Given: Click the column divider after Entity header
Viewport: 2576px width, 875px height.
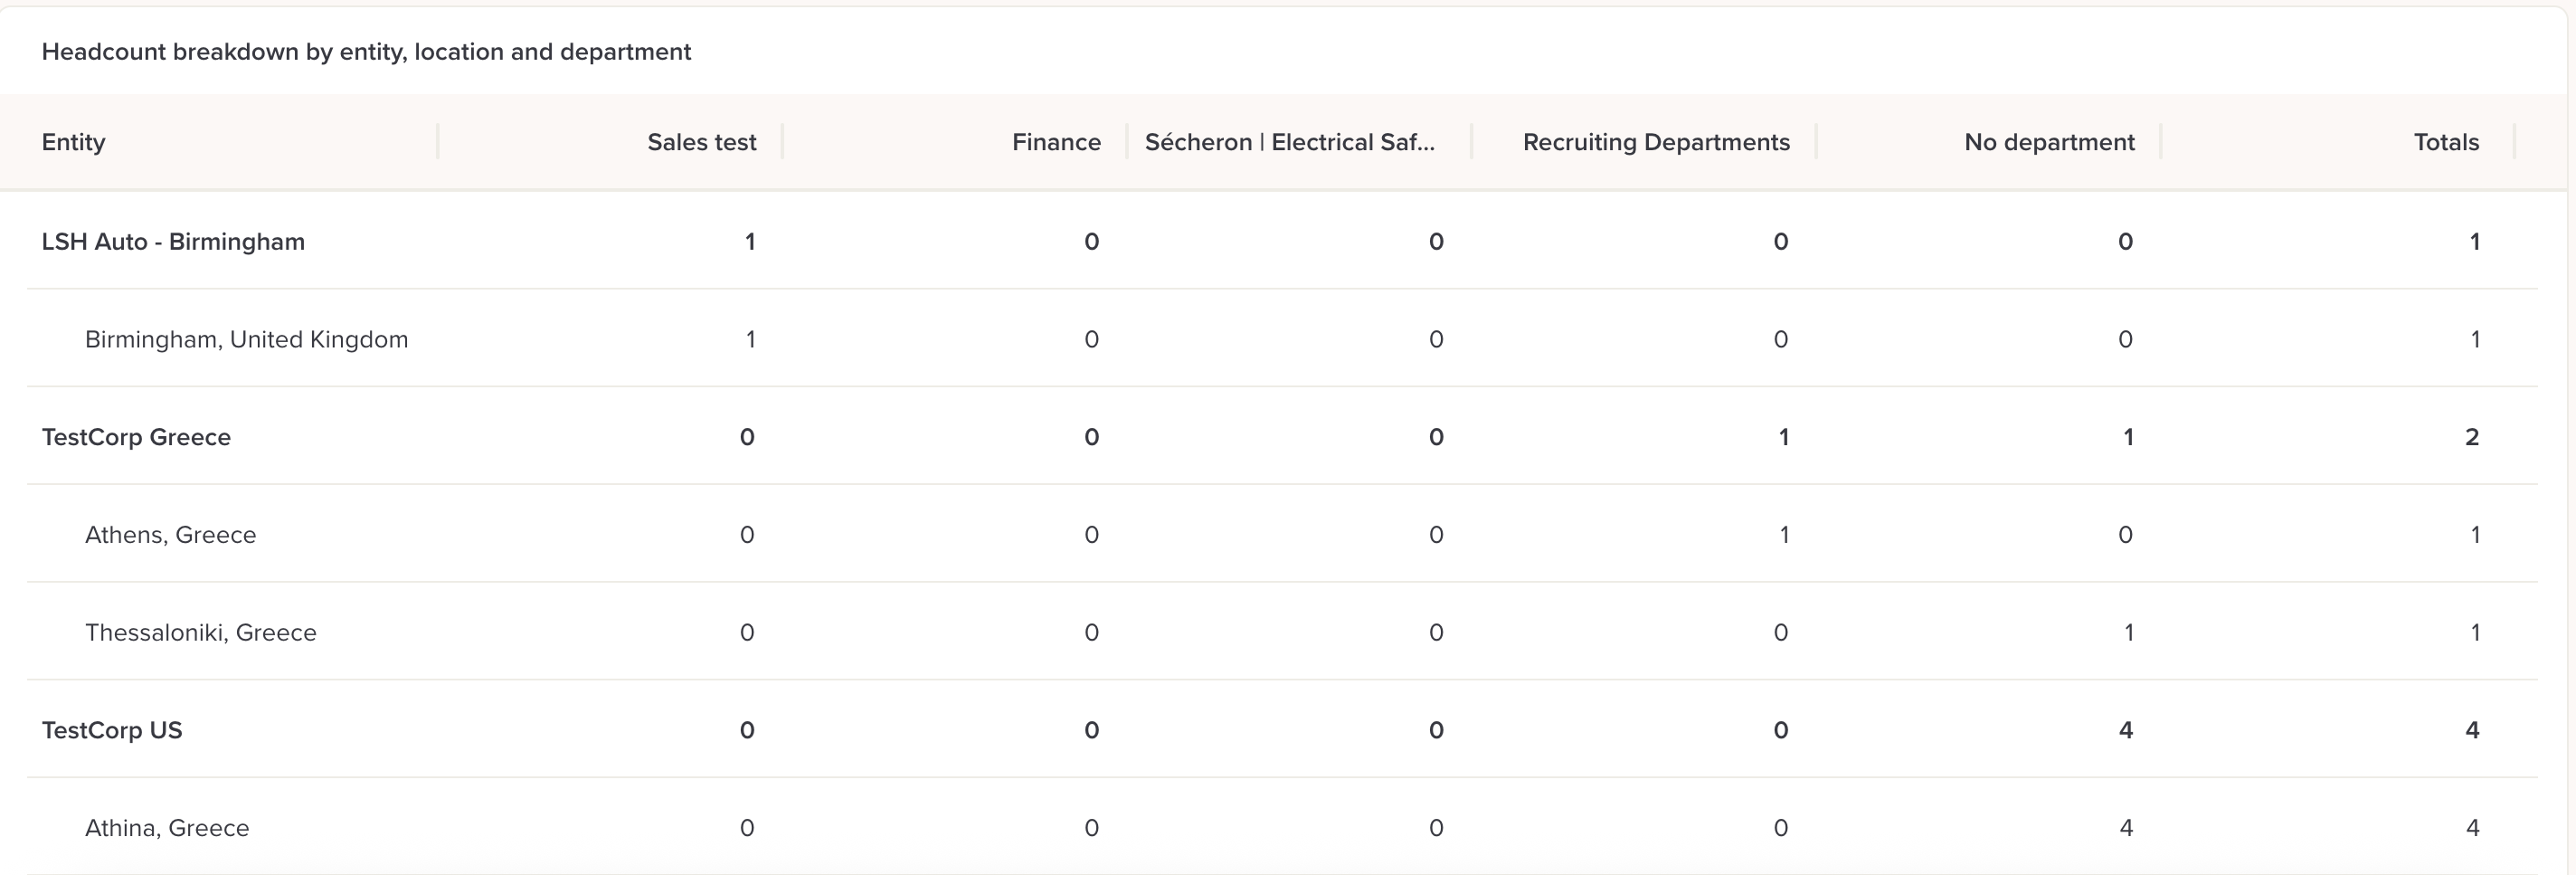Looking at the screenshot, I should tap(438, 141).
